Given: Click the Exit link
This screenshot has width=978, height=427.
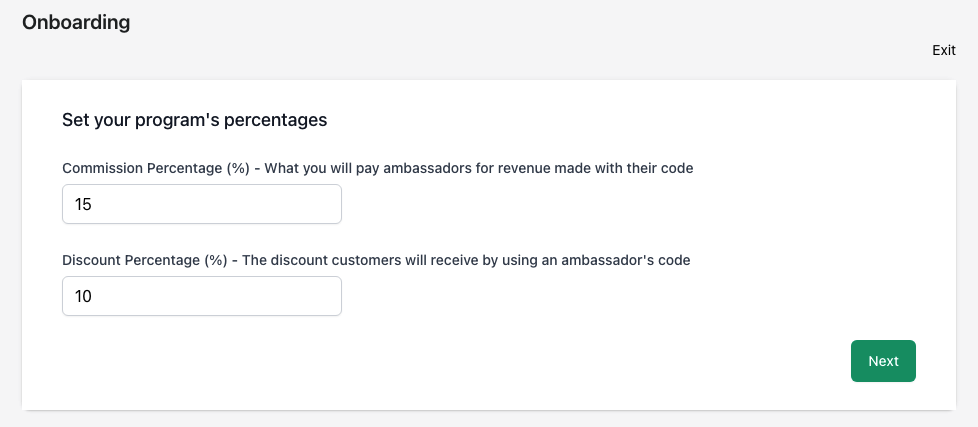Looking at the screenshot, I should 944,50.
